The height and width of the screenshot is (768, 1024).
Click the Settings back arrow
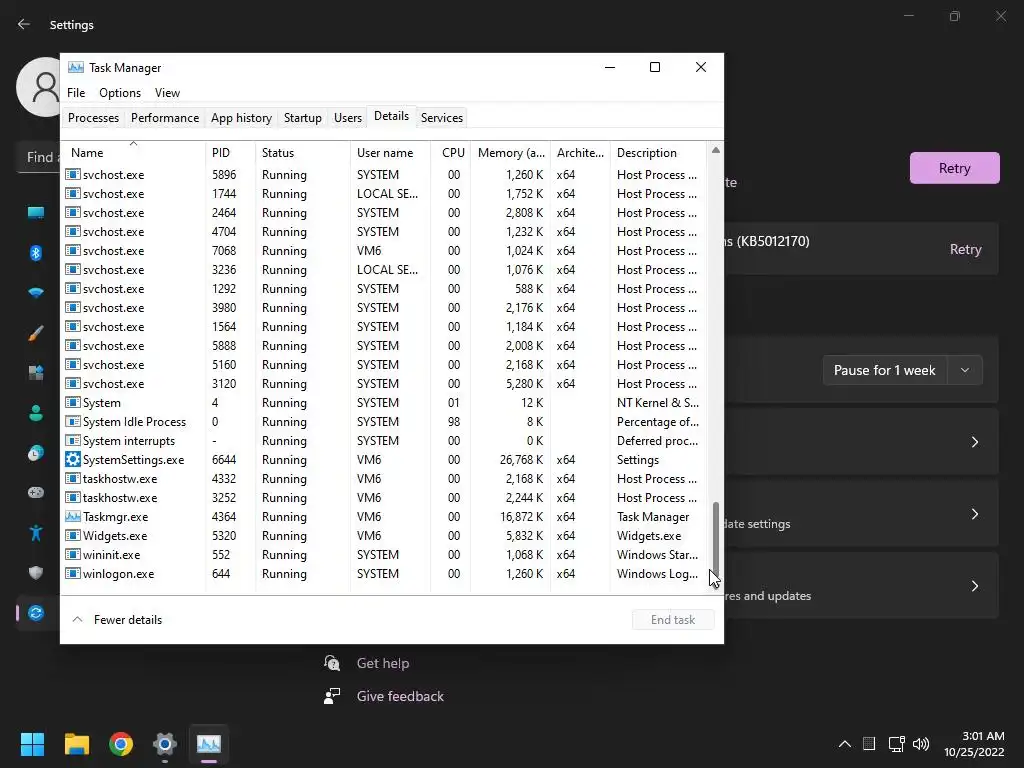(24, 24)
